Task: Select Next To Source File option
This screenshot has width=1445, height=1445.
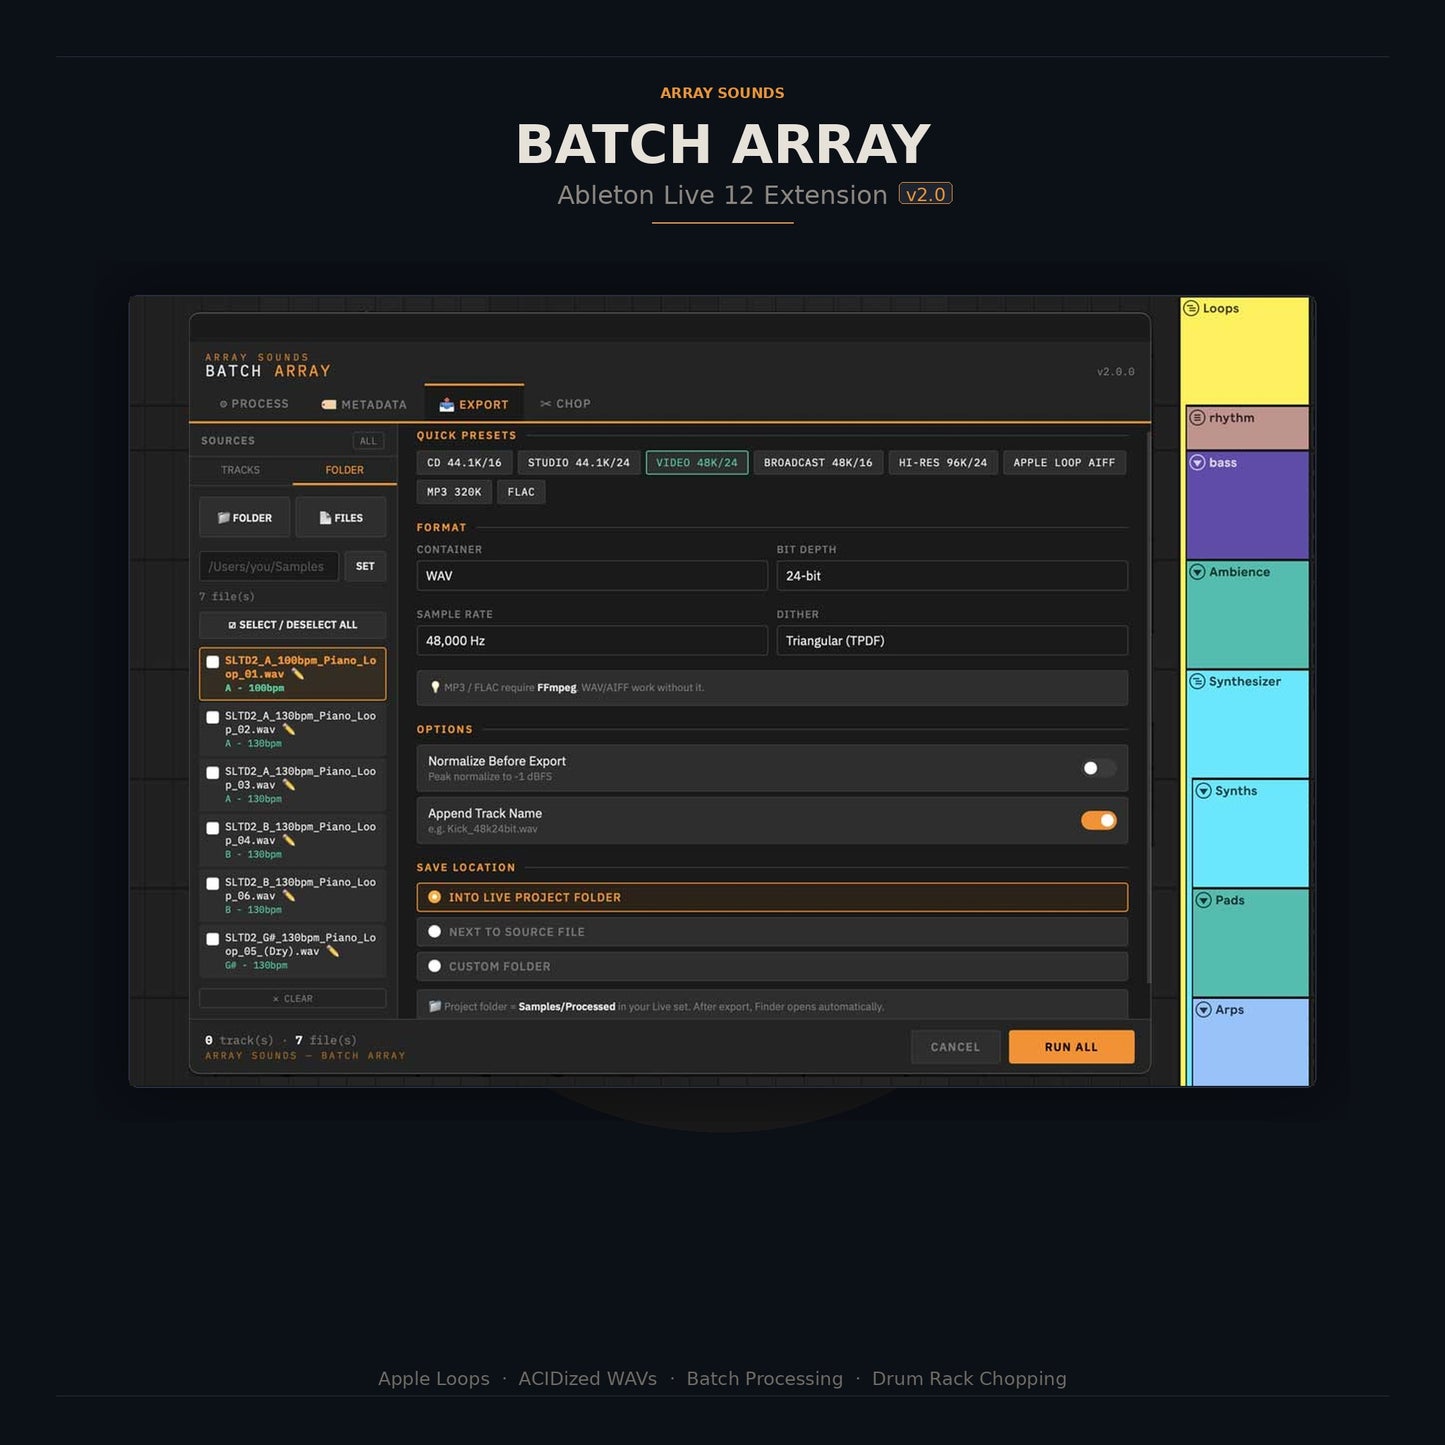Action: point(772,932)
